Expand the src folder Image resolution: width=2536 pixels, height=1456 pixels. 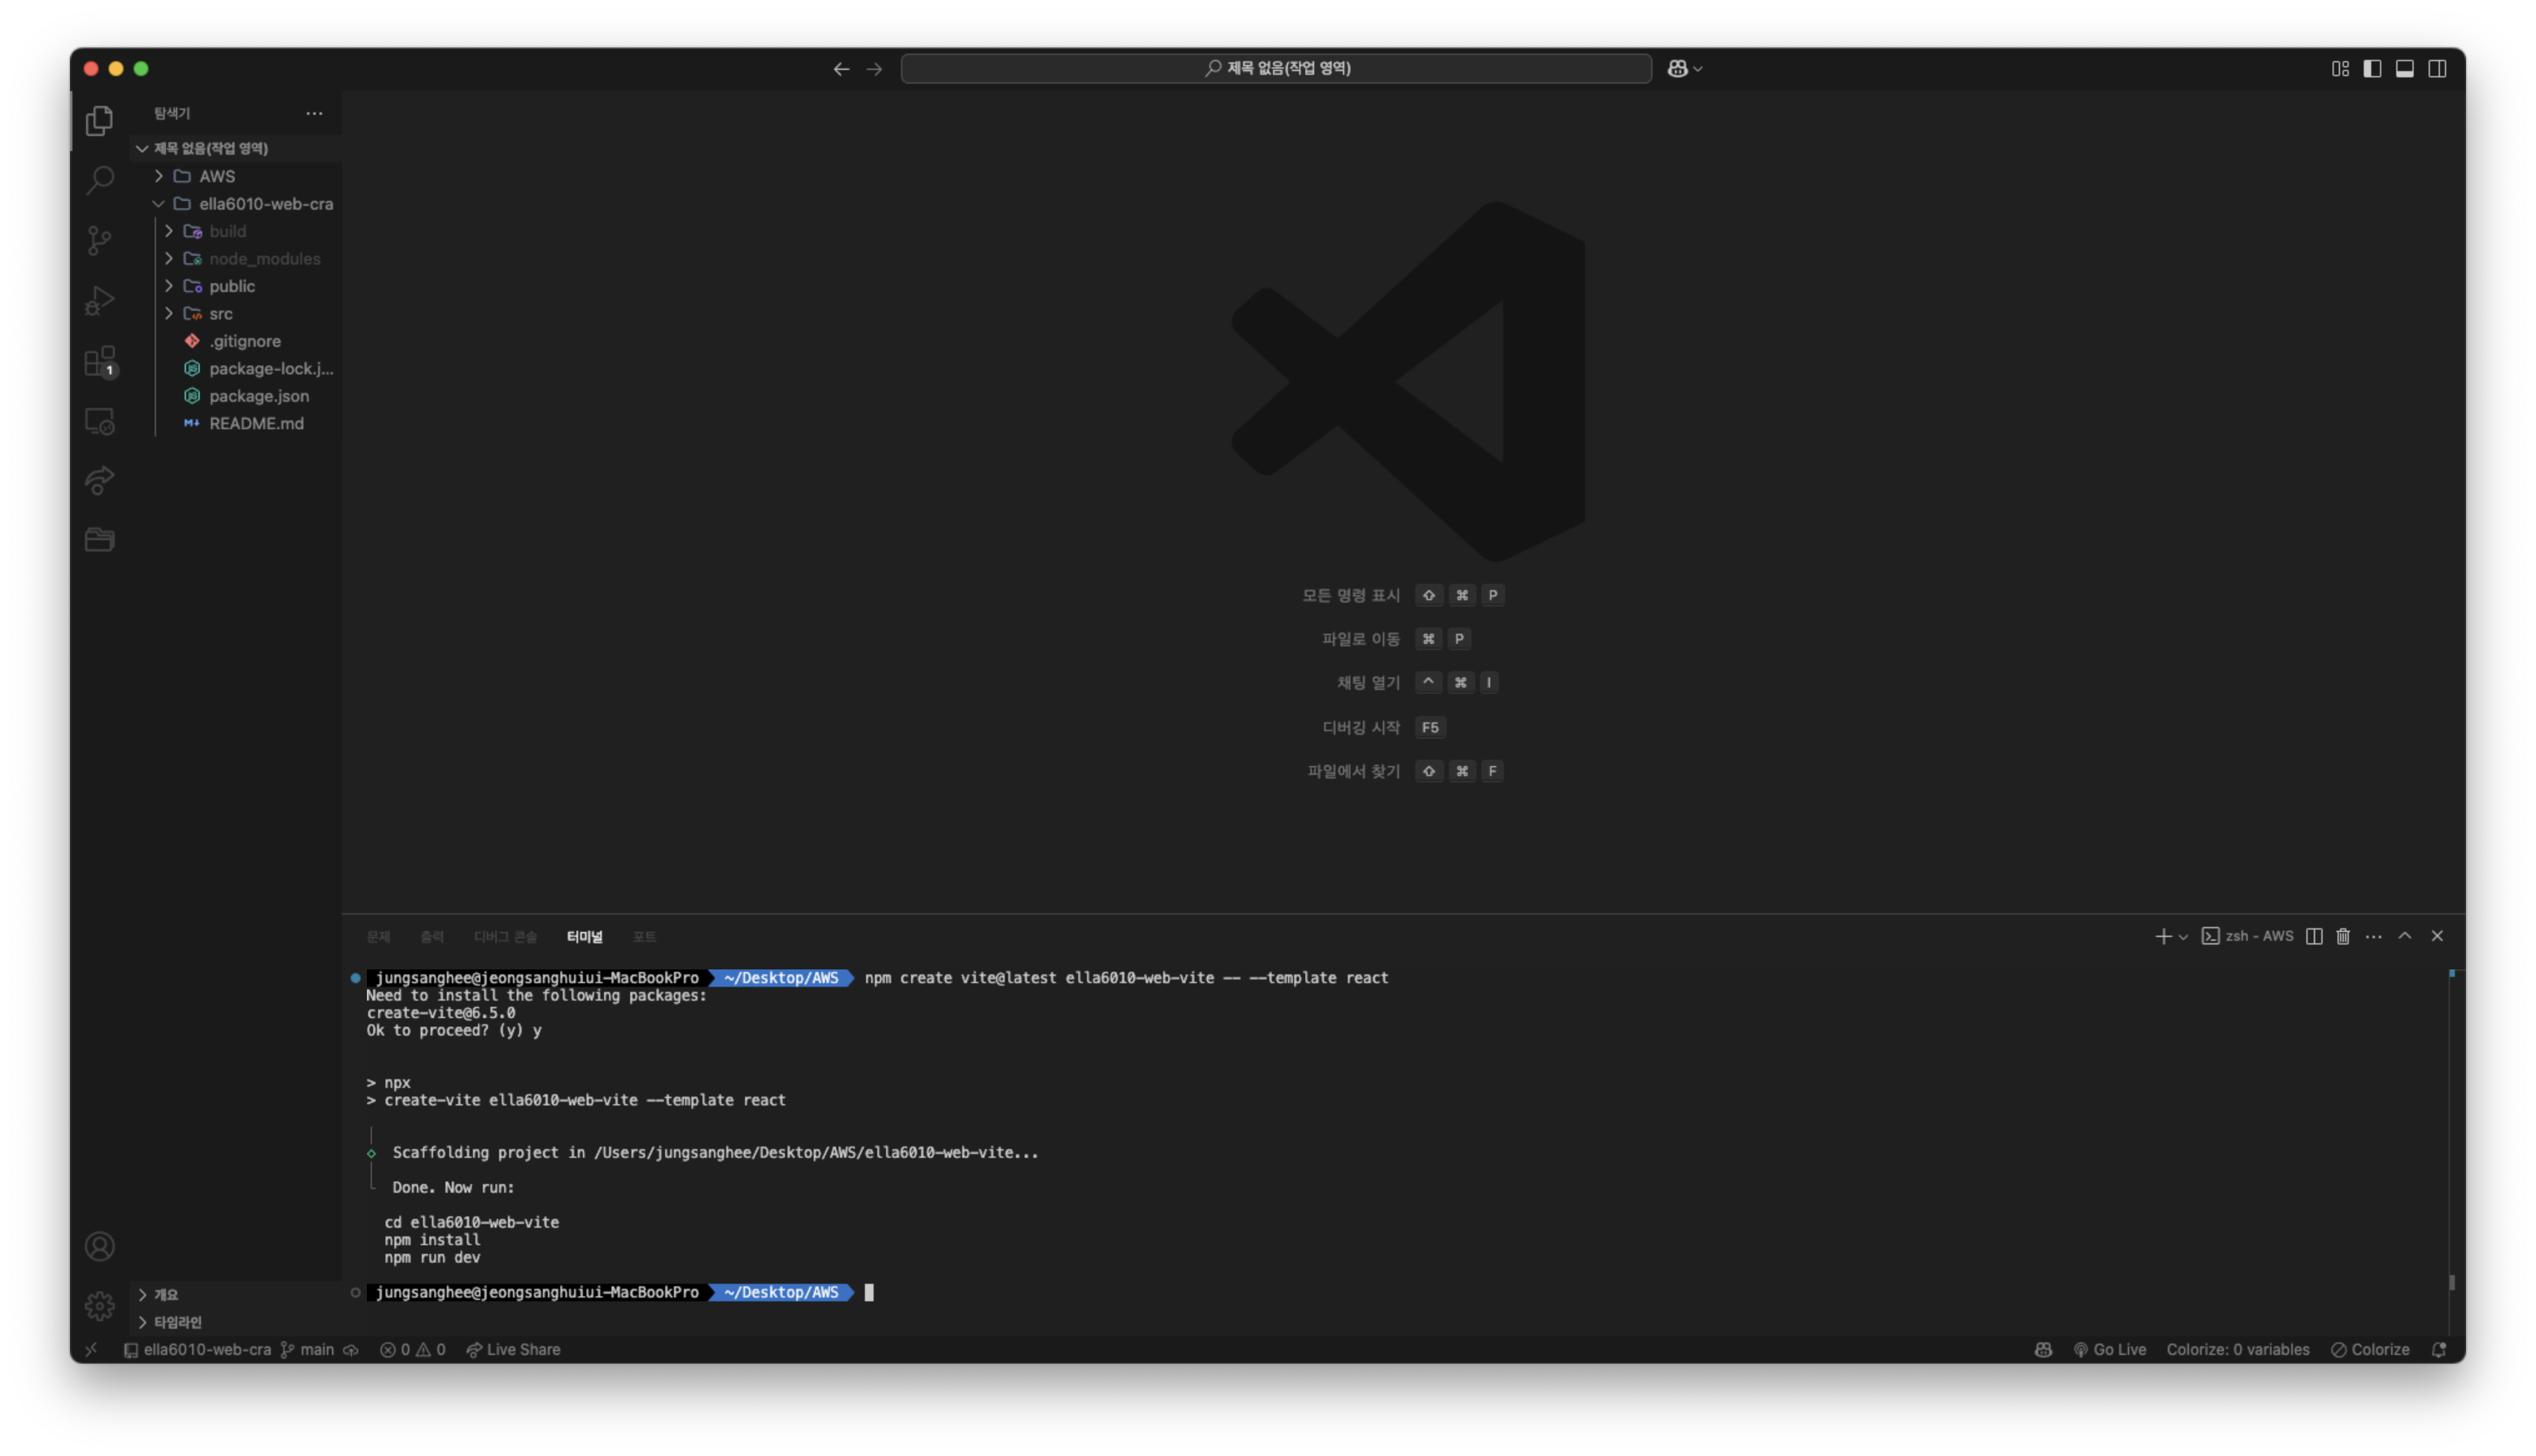[236, 313]
